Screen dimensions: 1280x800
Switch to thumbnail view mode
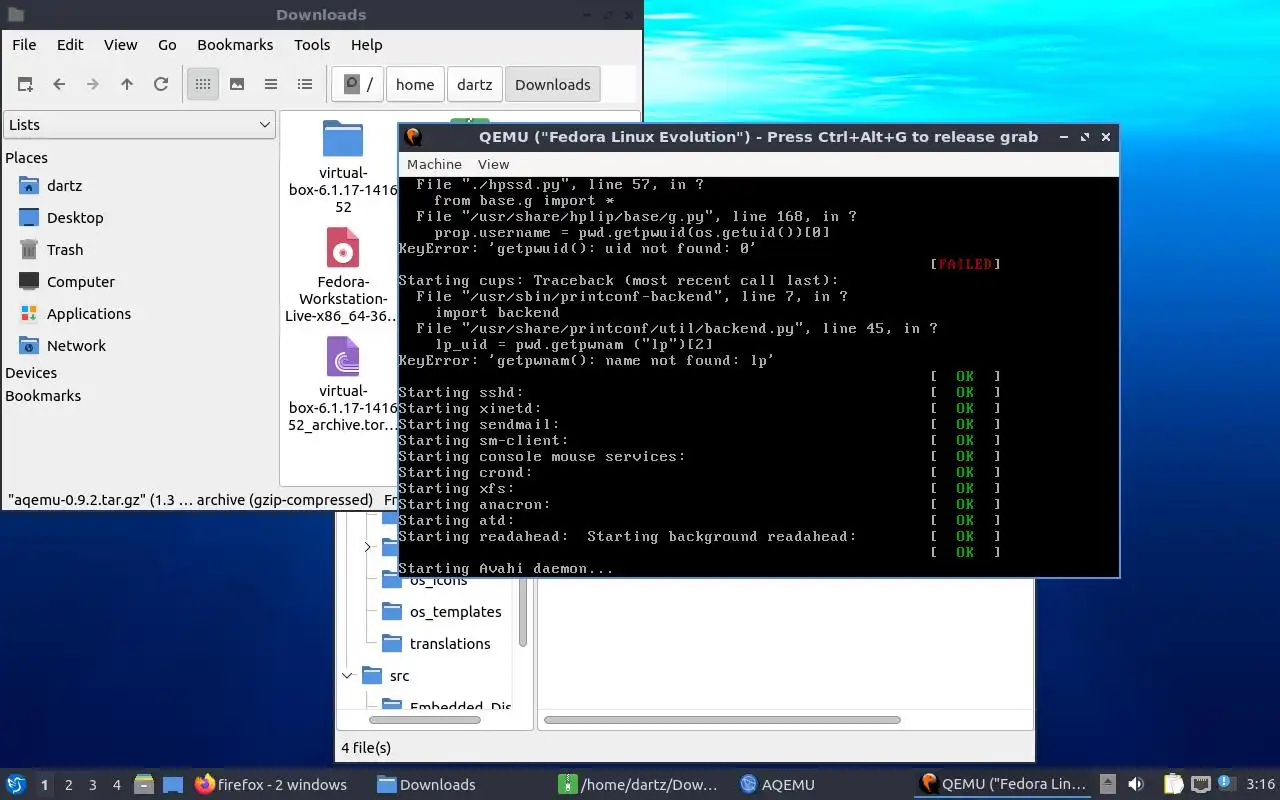tap(237, 85)
